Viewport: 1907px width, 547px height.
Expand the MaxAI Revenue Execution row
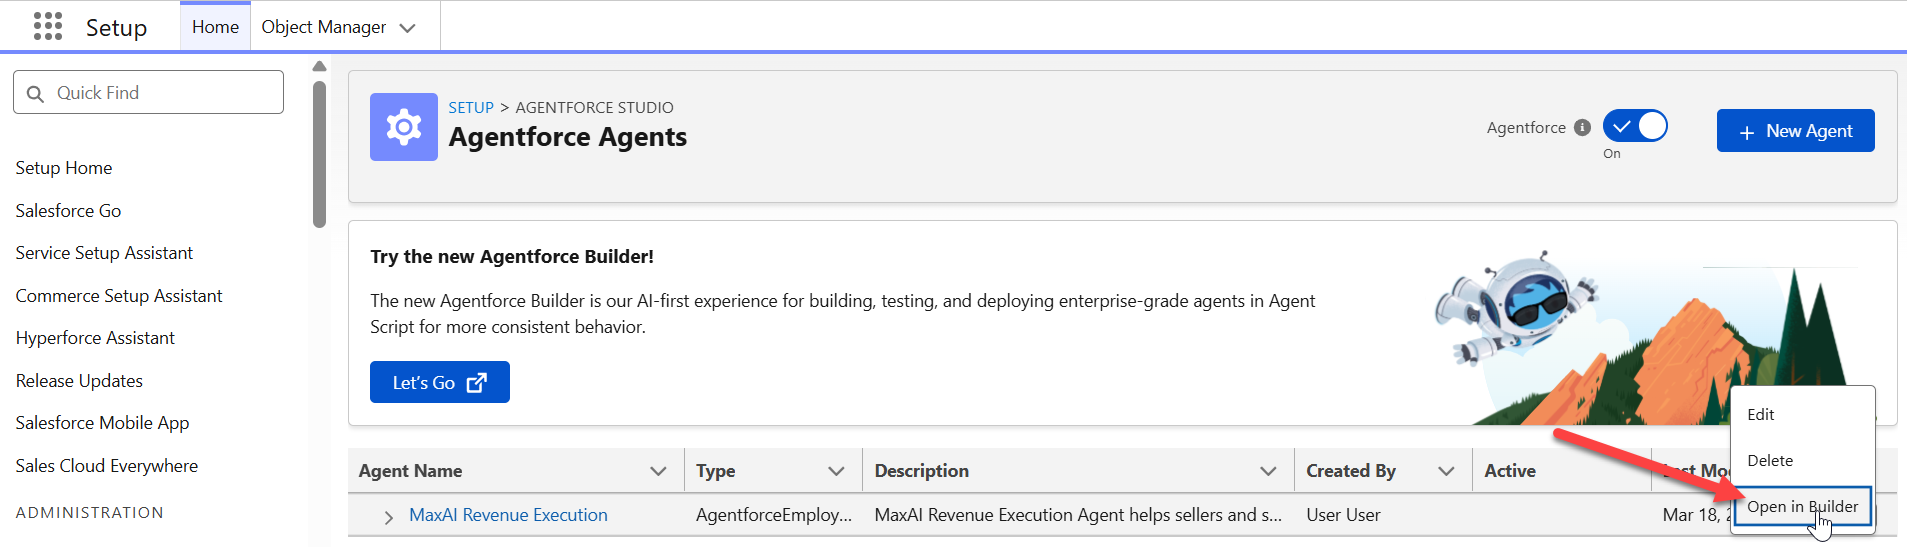click(388, 517)
